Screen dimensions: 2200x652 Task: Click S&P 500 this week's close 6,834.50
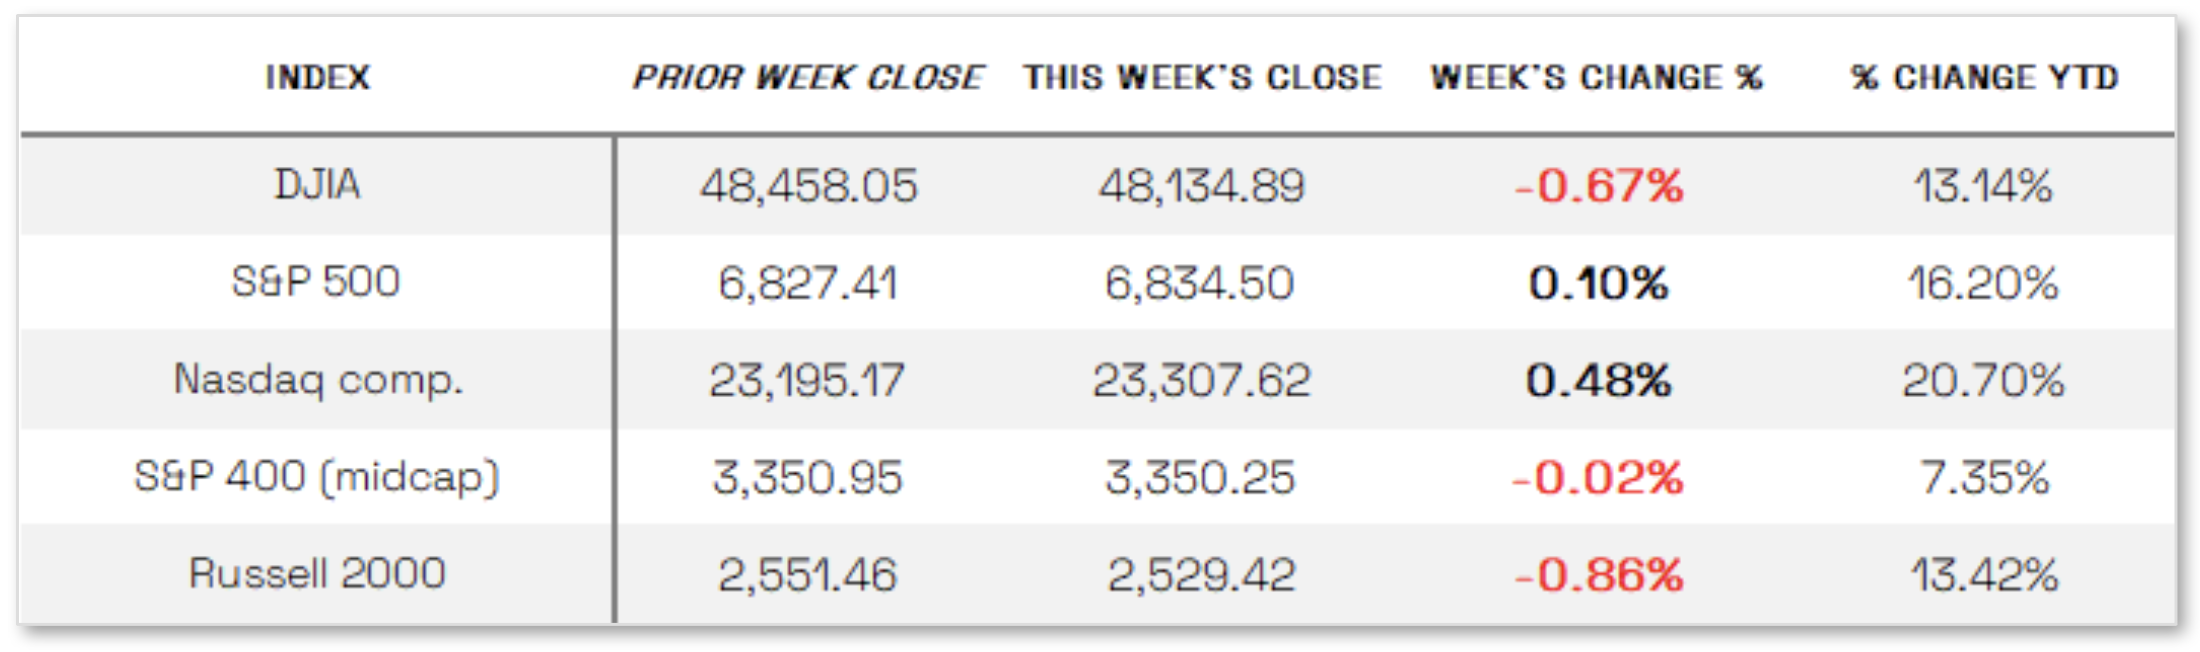(1199, 283)
